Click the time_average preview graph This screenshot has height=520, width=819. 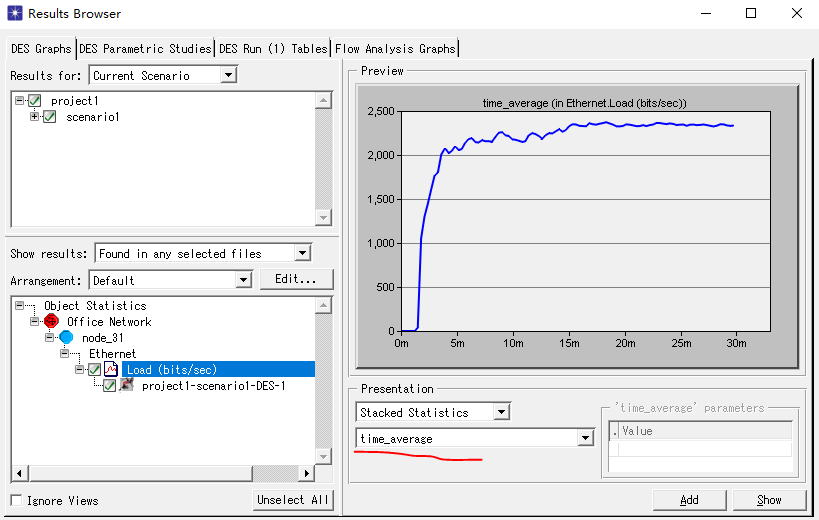577,226
